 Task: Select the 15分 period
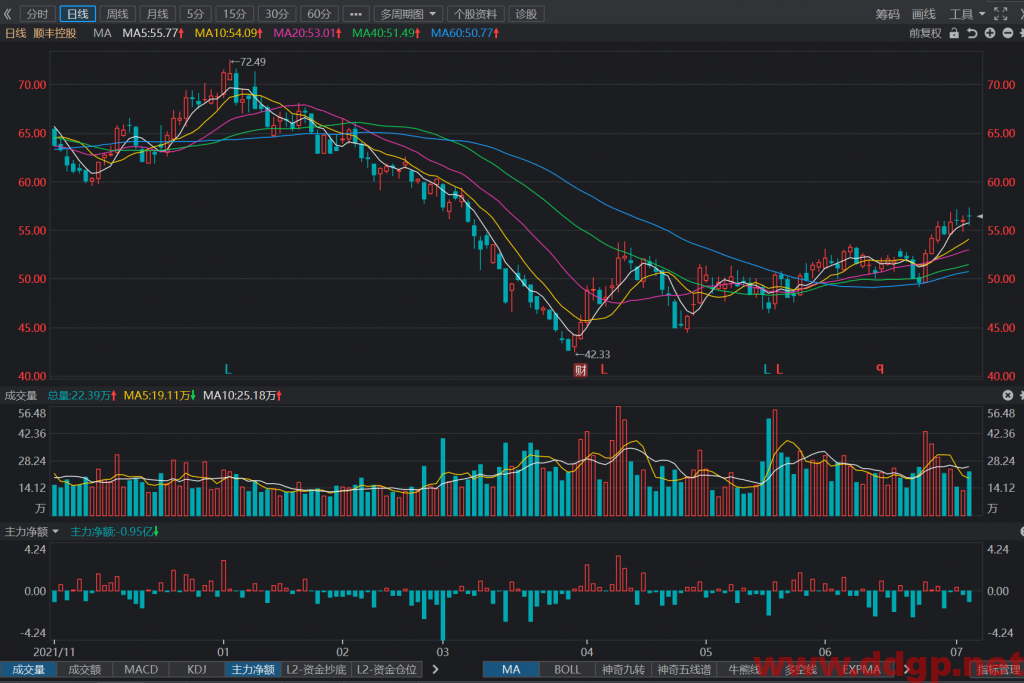pos(234,14)
